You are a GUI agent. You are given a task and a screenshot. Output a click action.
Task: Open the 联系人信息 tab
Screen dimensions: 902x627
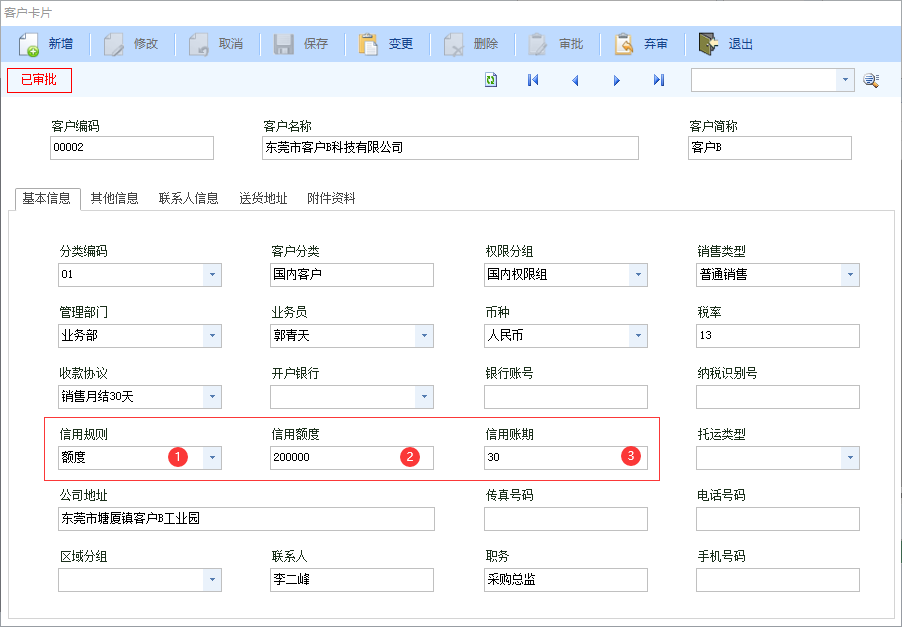pyautogui.click(x=191, y=197)
